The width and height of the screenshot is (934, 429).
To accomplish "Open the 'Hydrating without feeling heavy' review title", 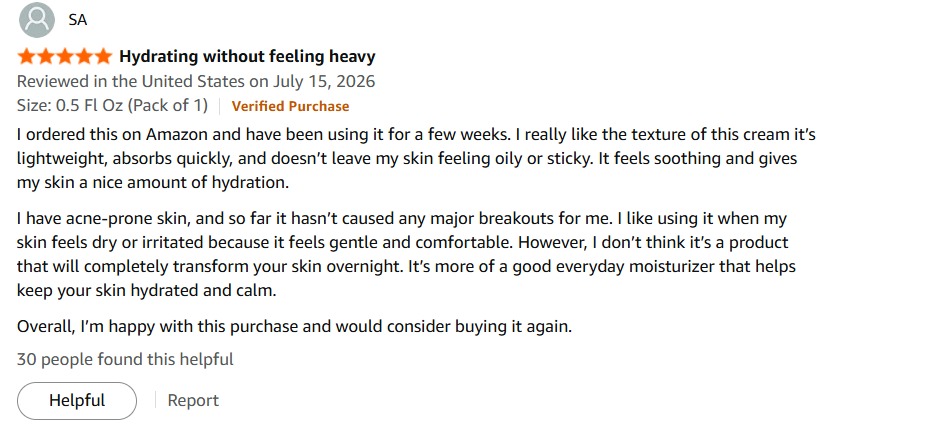I will coord(247,57).
